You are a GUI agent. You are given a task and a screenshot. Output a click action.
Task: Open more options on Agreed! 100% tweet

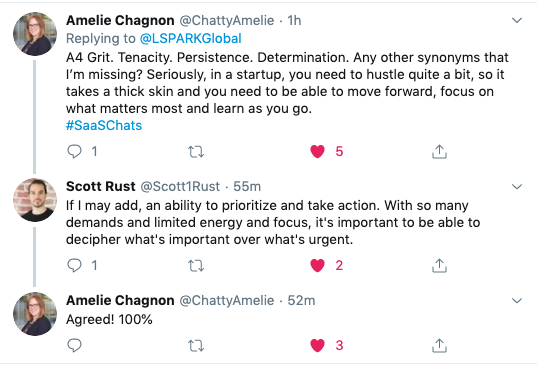(517, 301)
